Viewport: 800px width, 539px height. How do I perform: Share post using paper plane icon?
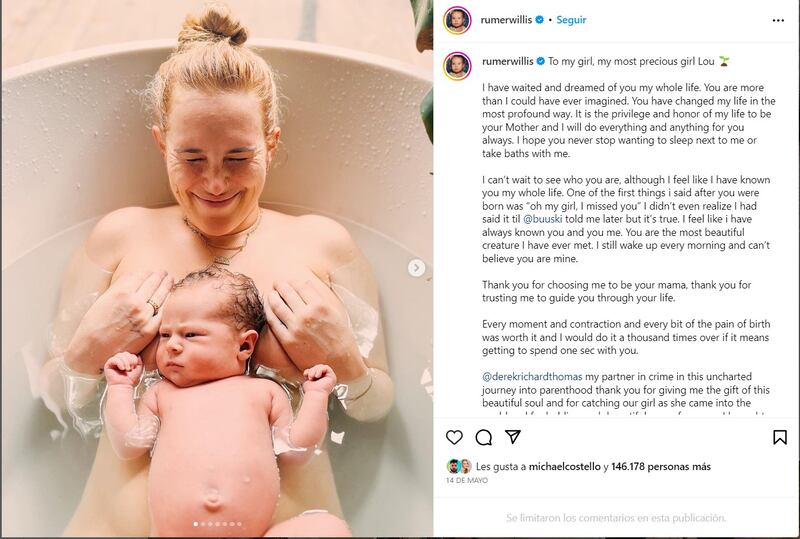[x=513, y=436]
